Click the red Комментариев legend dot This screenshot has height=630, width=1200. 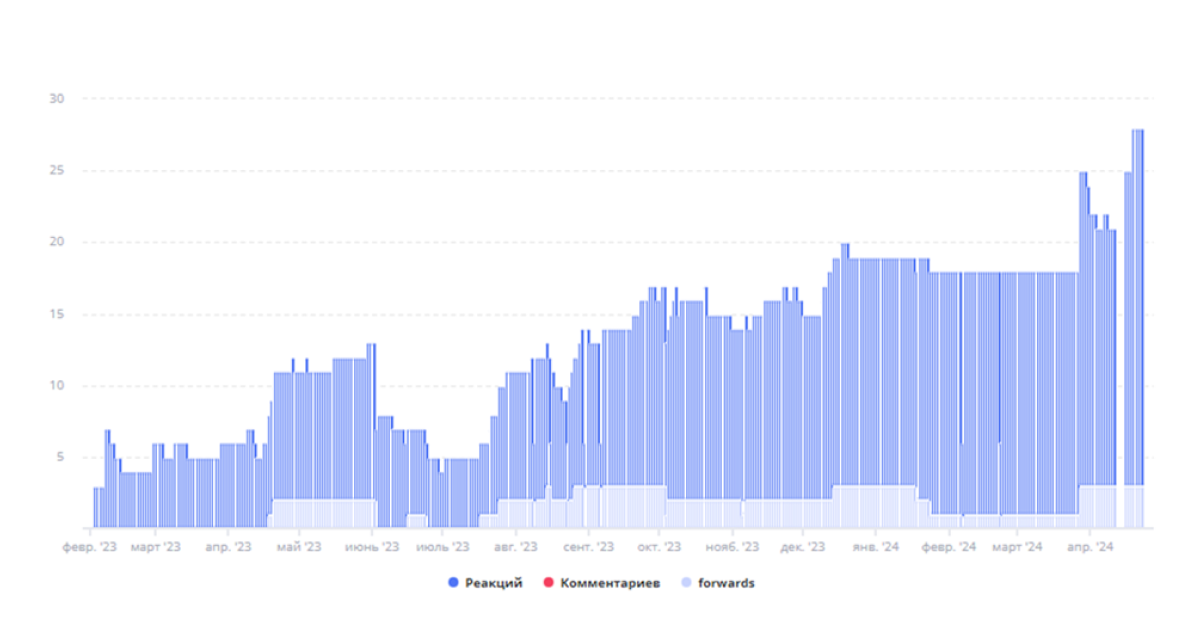(x=549, y=583)
